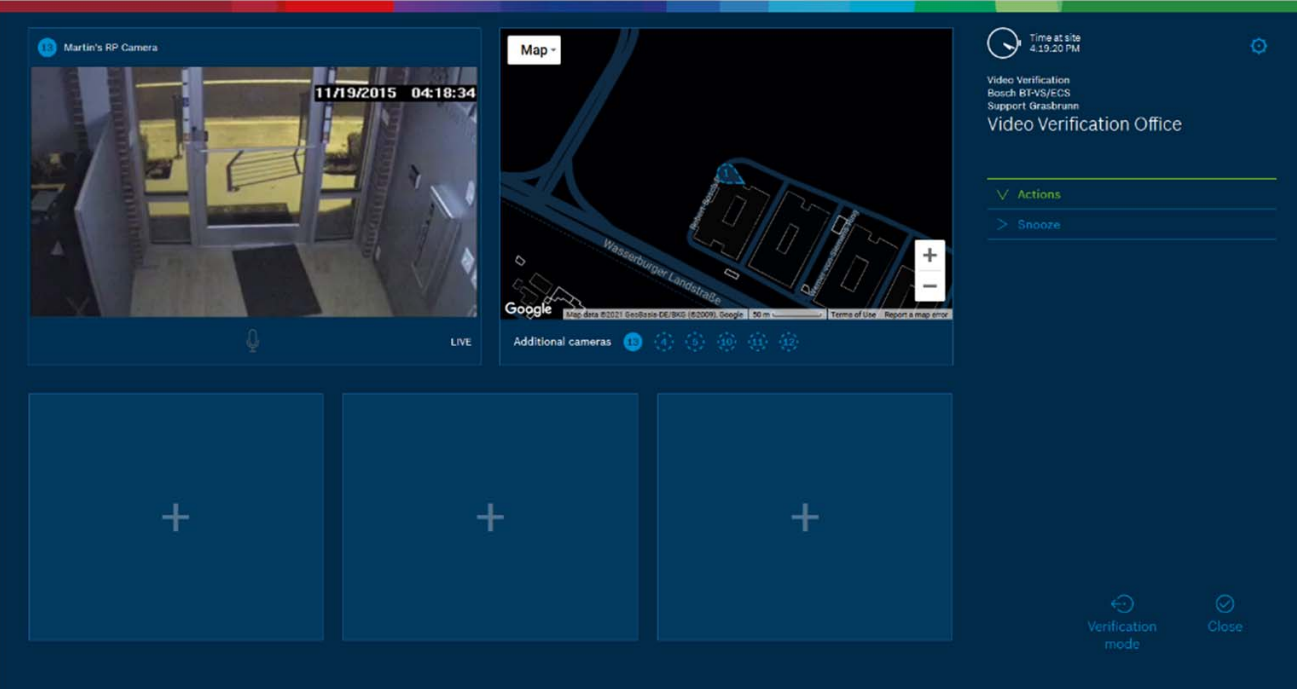This screenshot has height=689, width=1297.
Task: Select additional camera 10
Action: (726, 342)
